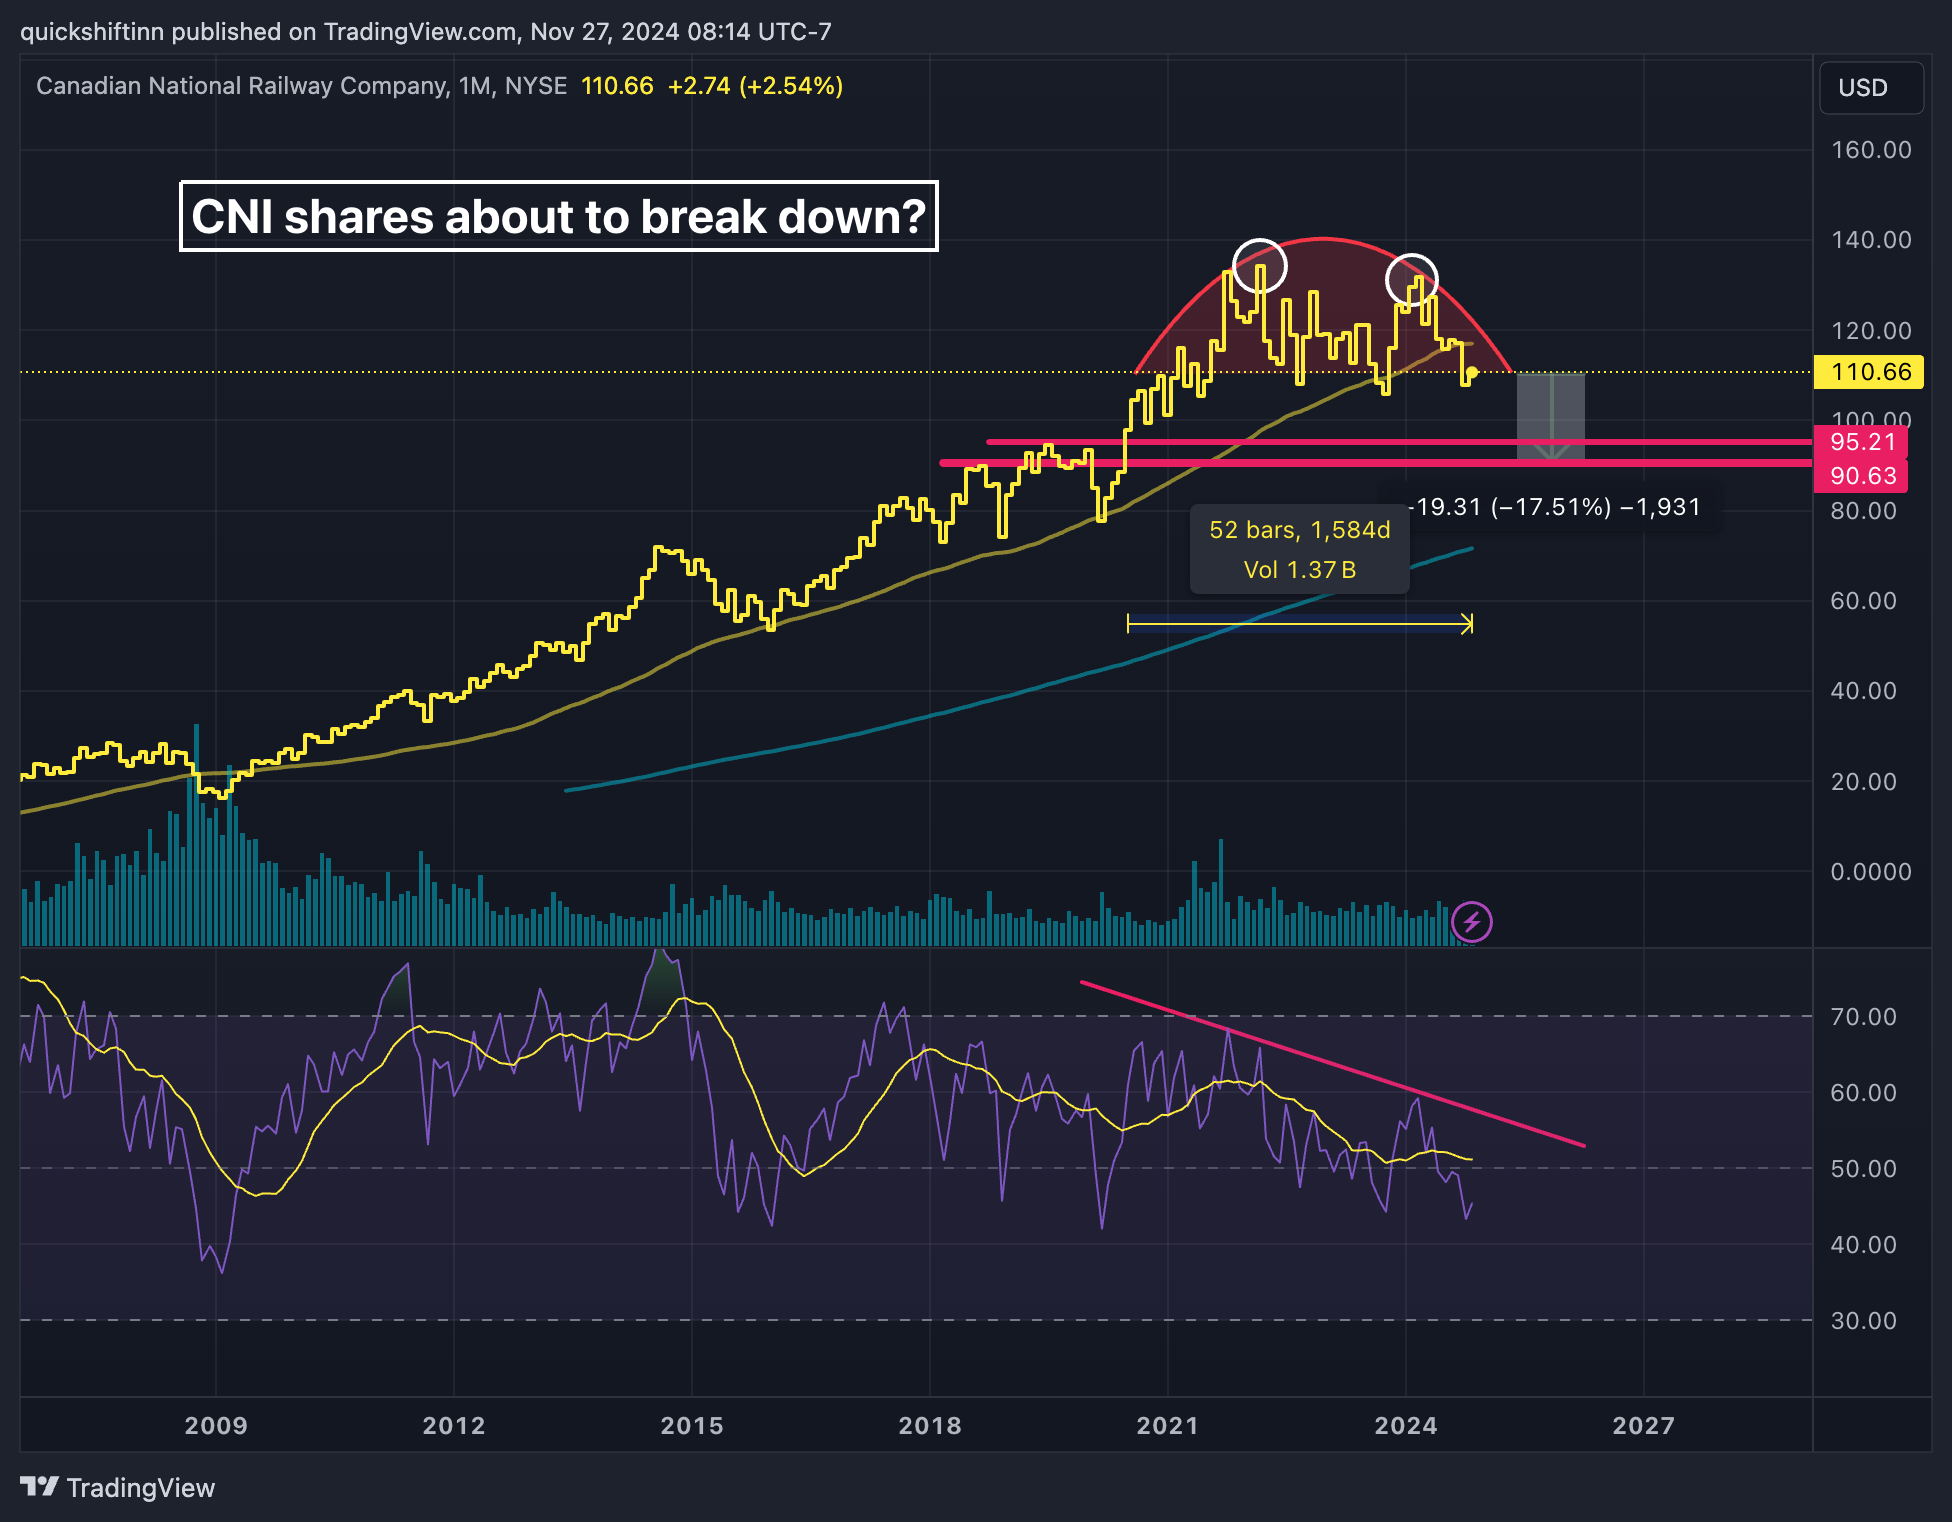This screenshot has height=1522, width=1952.
Task: Click the chart title 'CNI shares about to break down?'
Action: point(558,216)
